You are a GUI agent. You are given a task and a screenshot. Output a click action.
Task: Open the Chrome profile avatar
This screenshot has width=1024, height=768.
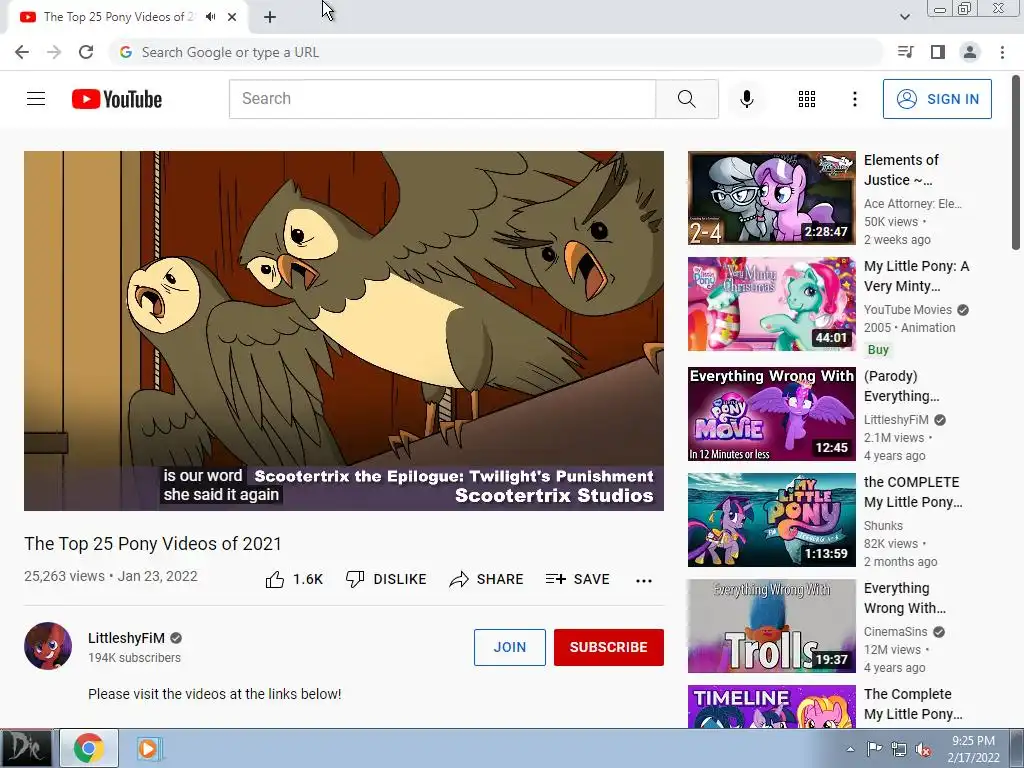pyautogui.click(x=970, y=52)
